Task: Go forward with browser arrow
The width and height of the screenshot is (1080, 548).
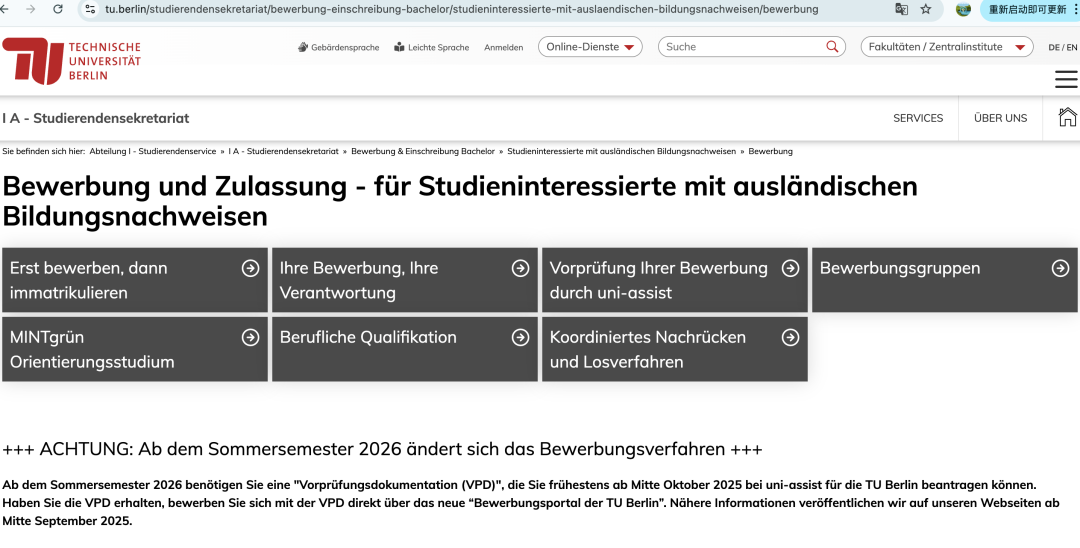Action: (x=30, y=9)
